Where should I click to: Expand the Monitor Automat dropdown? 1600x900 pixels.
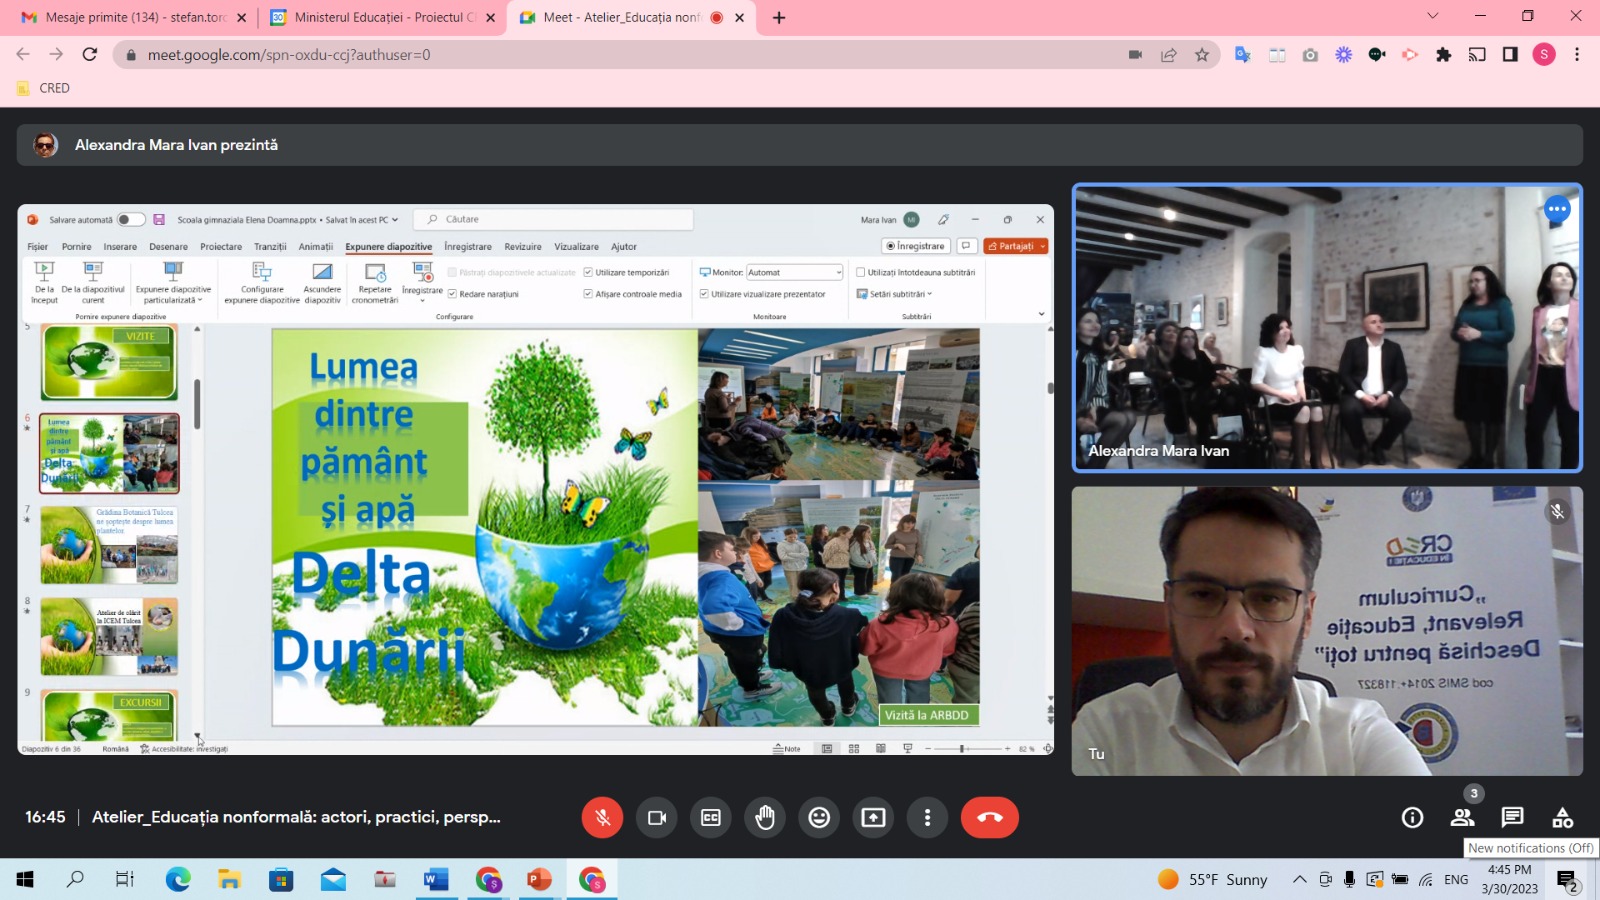[838, 272]
